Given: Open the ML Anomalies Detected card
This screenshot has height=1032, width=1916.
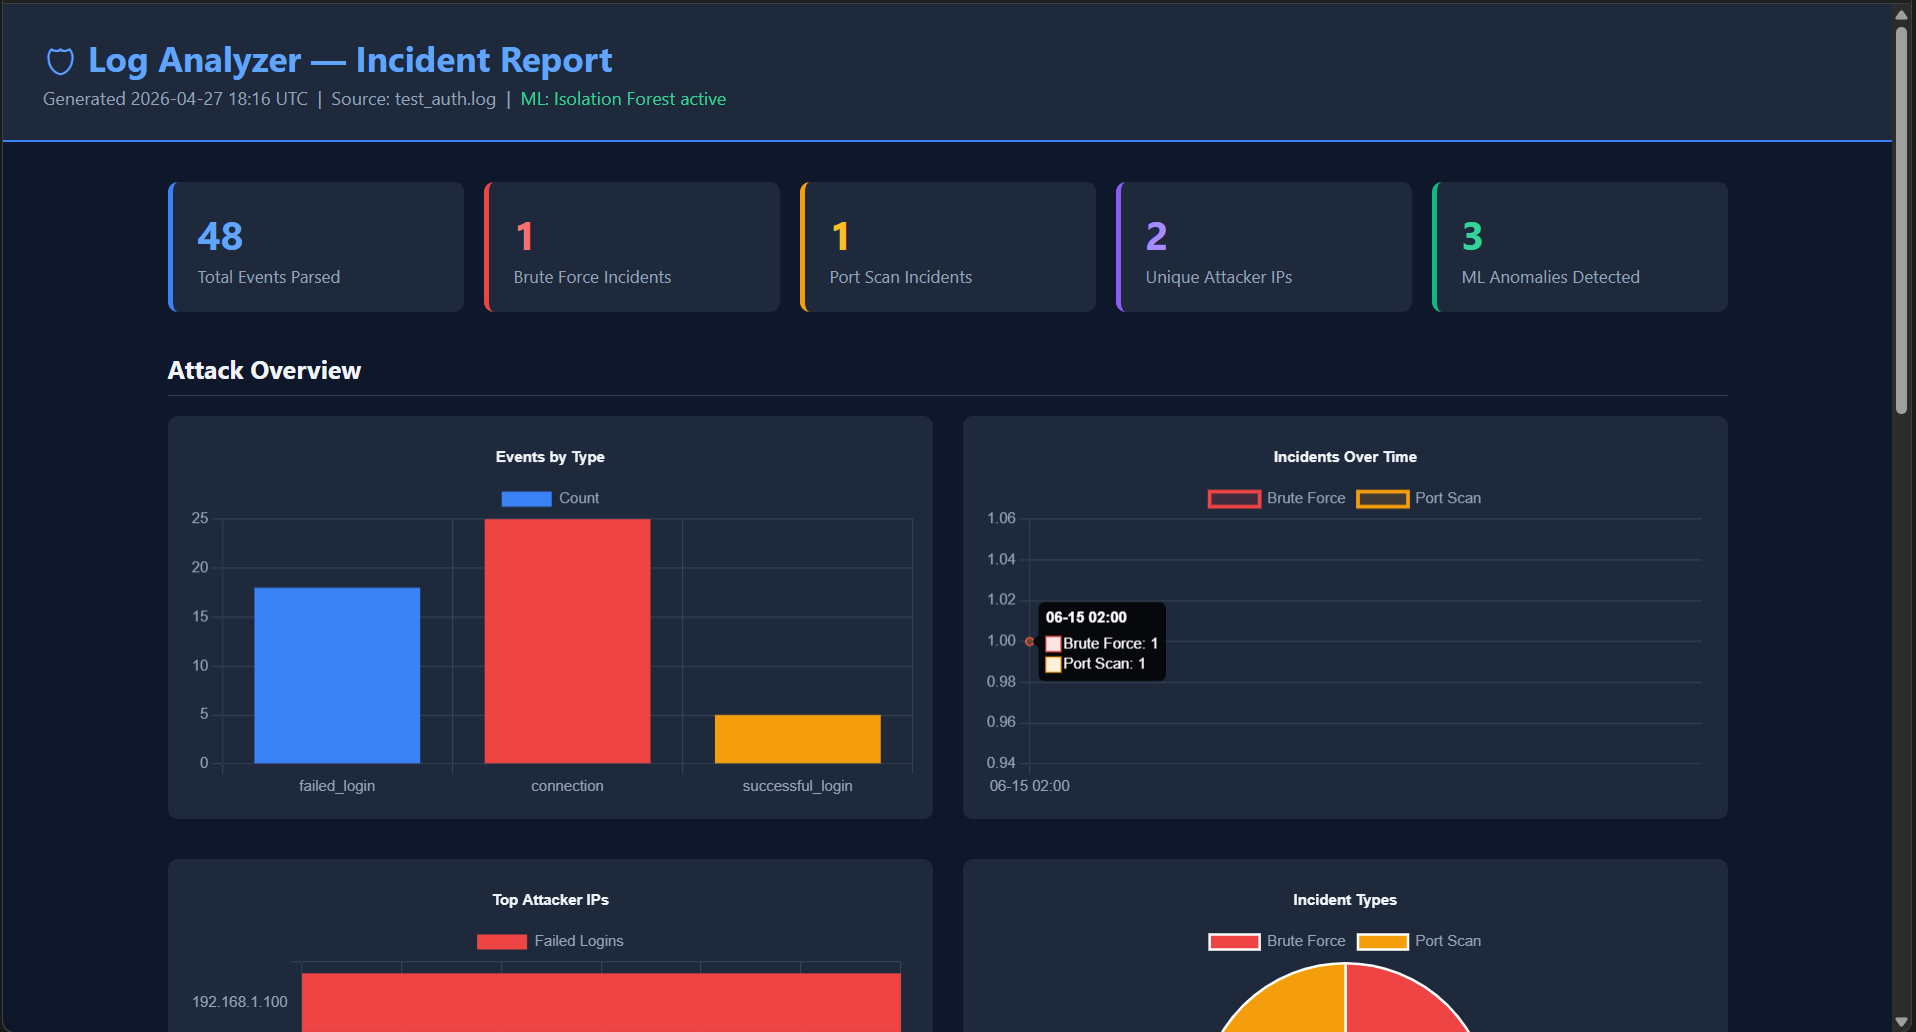Looking at the screenshot, I should pos(1580,247).
